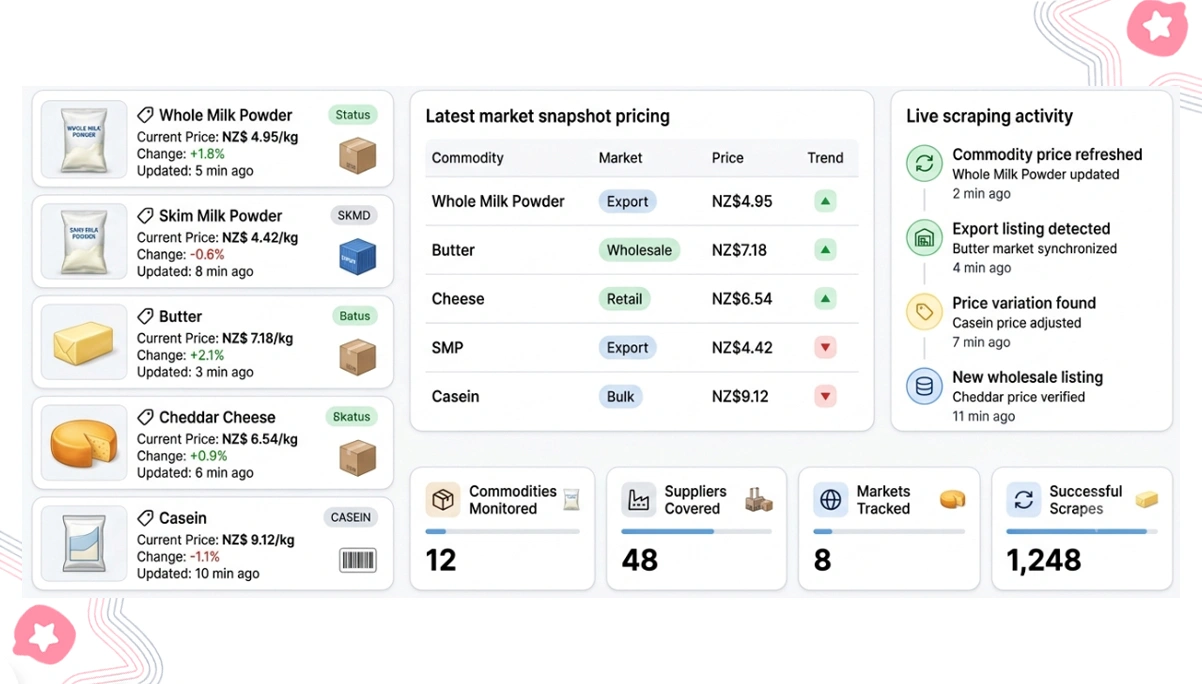The width and height of the screenshot is (1202, 684).
Task: Click the stacked boxes icon on Suppliers Covered tile
Action: click(x=759, y=499)
